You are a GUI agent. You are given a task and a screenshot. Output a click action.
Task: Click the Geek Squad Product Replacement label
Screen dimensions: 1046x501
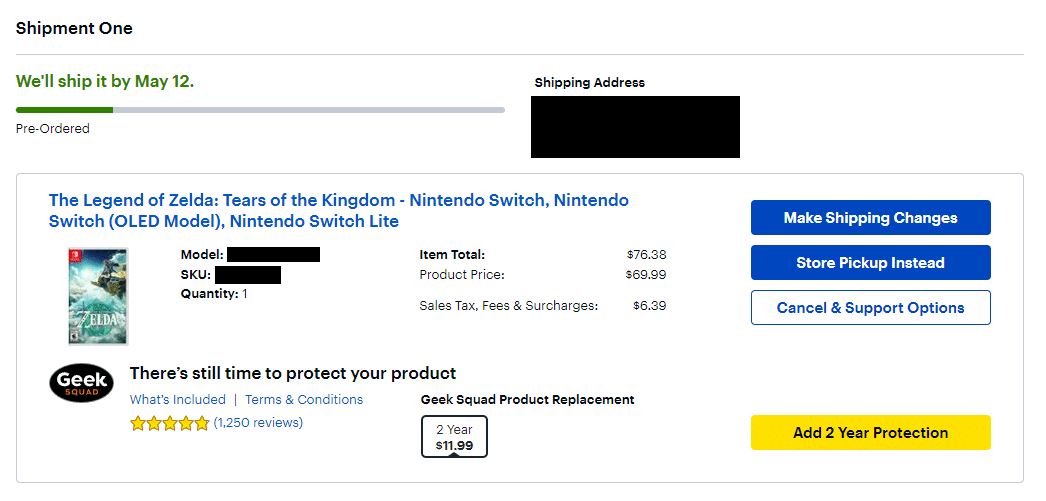tap(528, 400)
